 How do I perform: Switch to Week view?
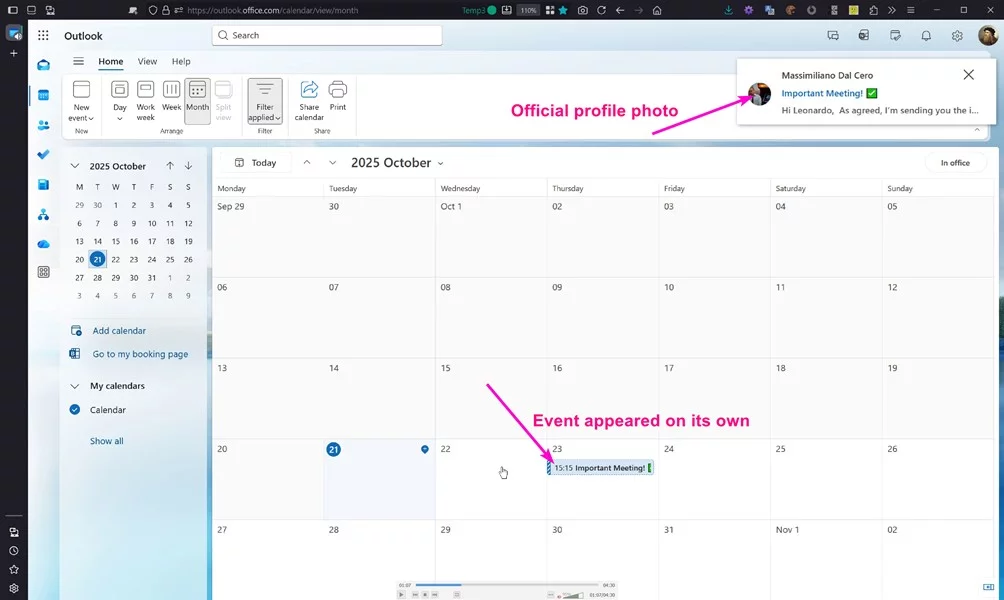coord(172,96)
